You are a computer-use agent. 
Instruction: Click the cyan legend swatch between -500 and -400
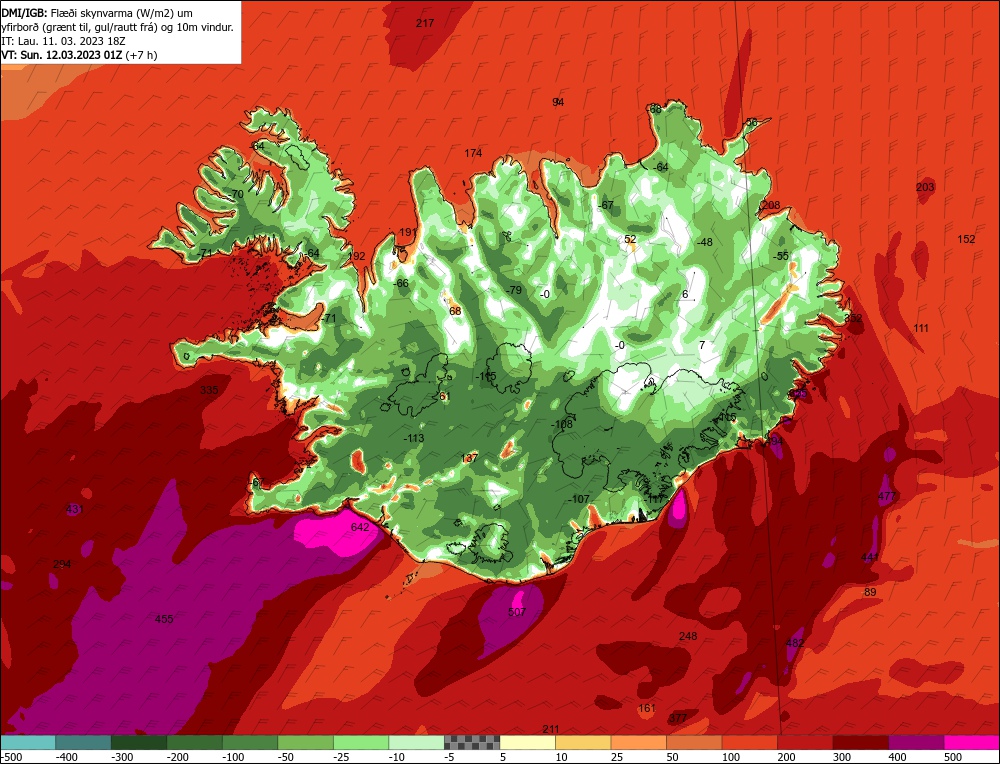coord(28,742)
